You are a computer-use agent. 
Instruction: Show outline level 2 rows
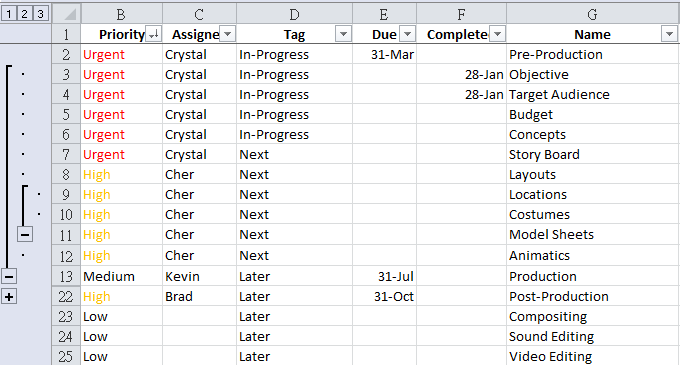click(25, 14)
